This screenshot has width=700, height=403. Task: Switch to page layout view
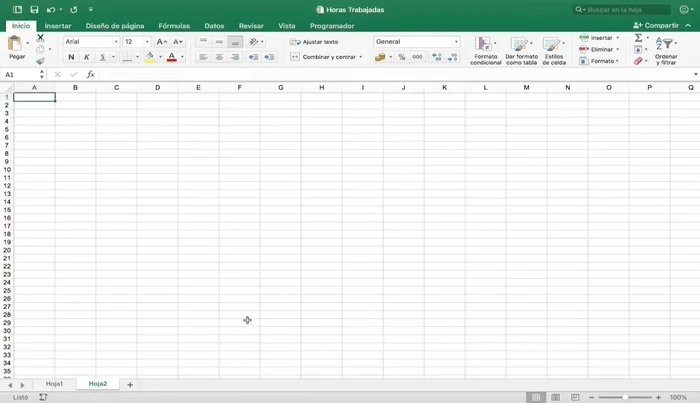(x=555, y=397)
